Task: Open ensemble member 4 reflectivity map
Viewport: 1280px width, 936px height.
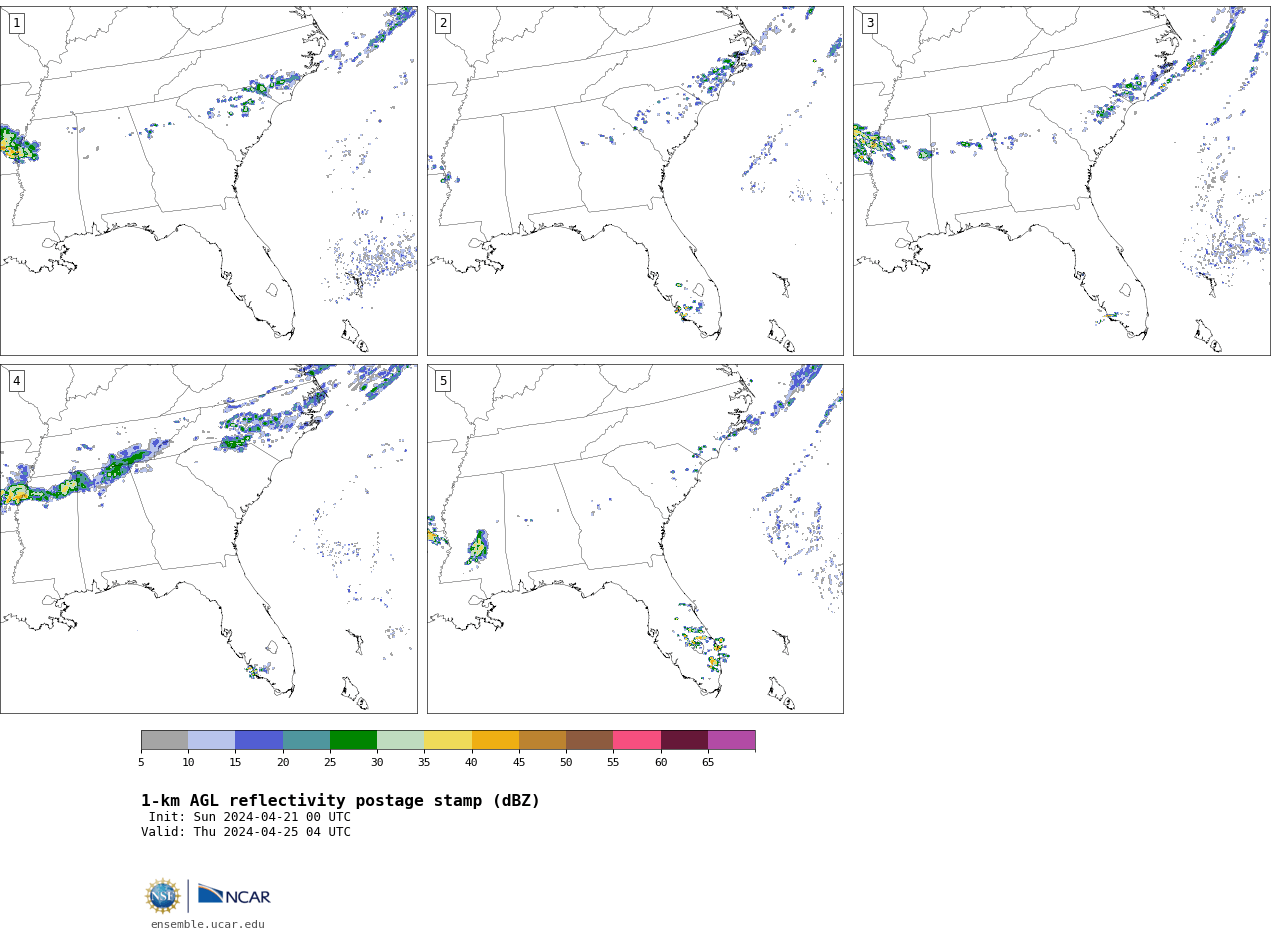Action: (x=208, y=539)
